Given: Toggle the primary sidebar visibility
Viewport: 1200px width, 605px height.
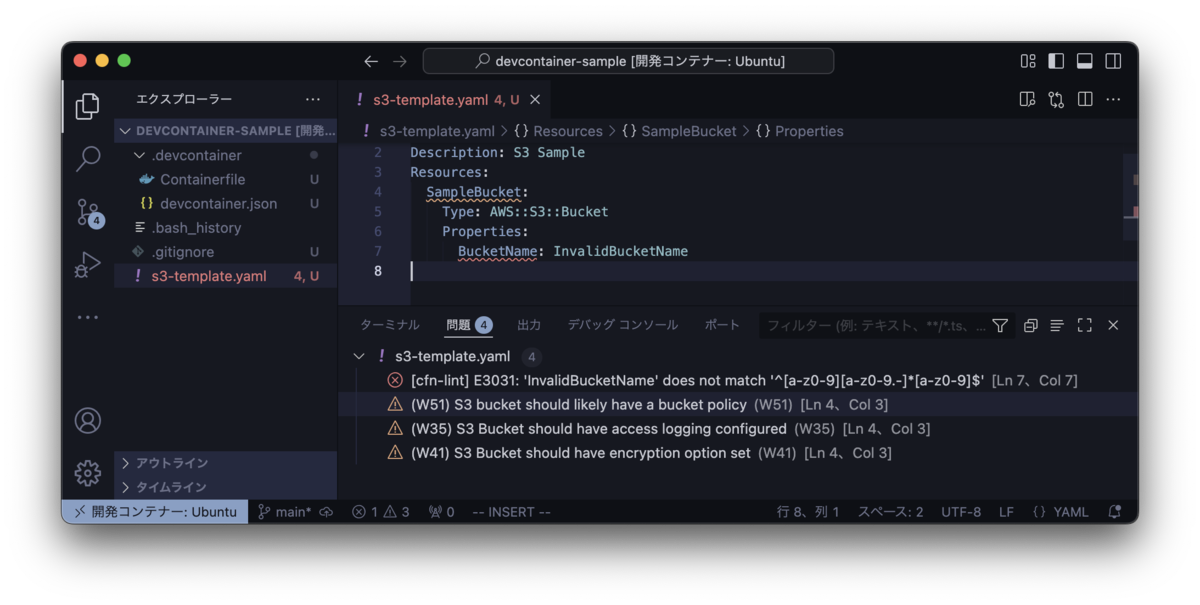Looking at the screenshot, I should tap(1056, 60).
